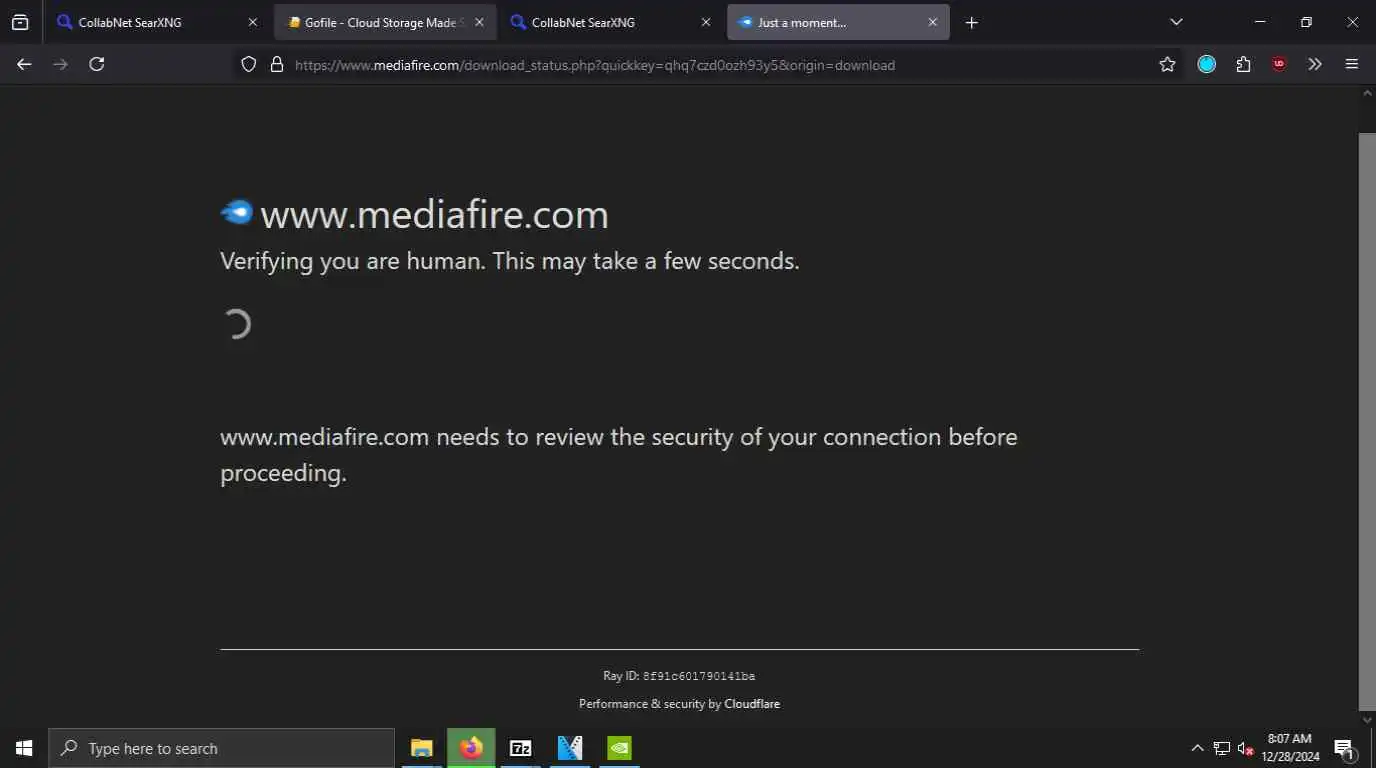Open 7-Zip from taskbar
This screenshot has height=768, width=1376.
click(x=520, y=748)
